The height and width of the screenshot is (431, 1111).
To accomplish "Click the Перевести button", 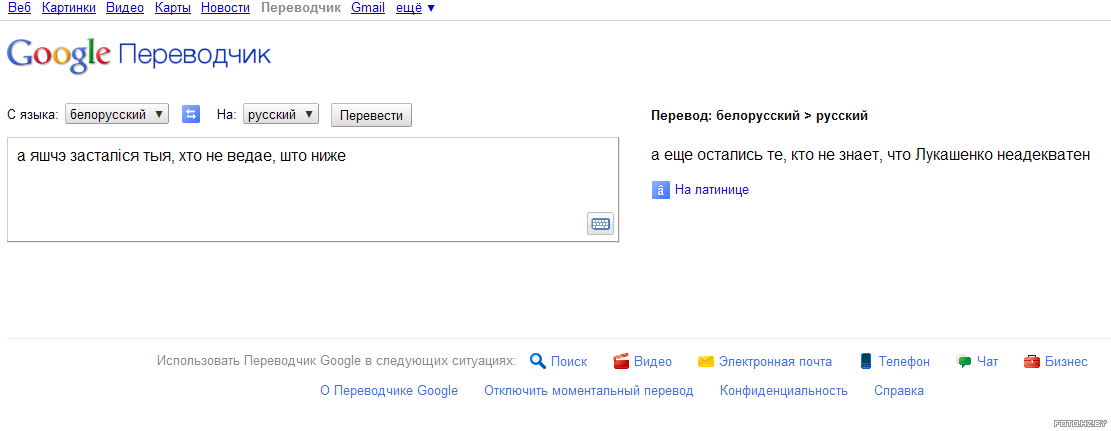I will (371, 115).
